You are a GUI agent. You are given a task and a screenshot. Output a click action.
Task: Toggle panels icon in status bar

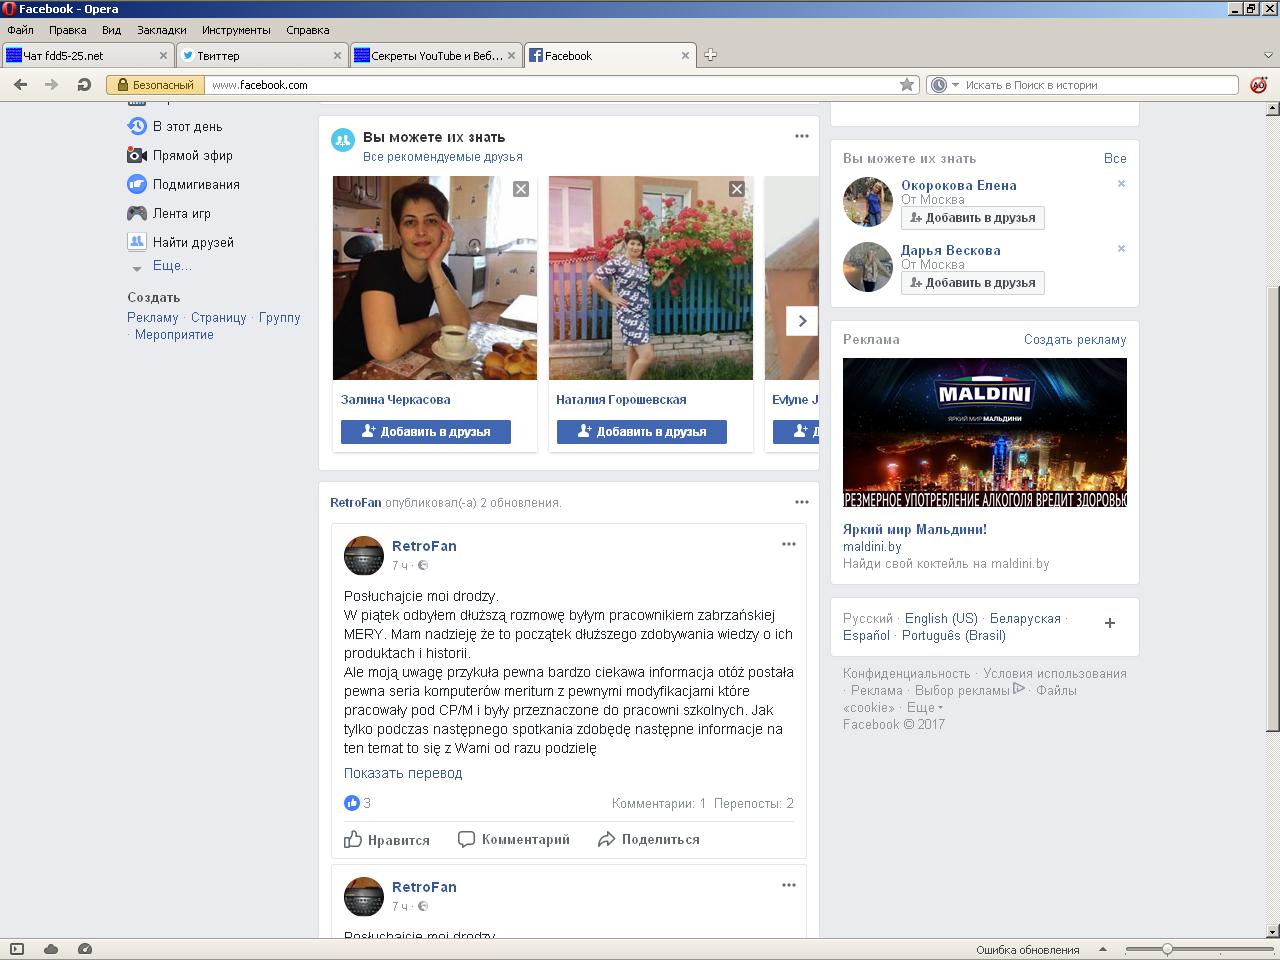click(16, 949)
